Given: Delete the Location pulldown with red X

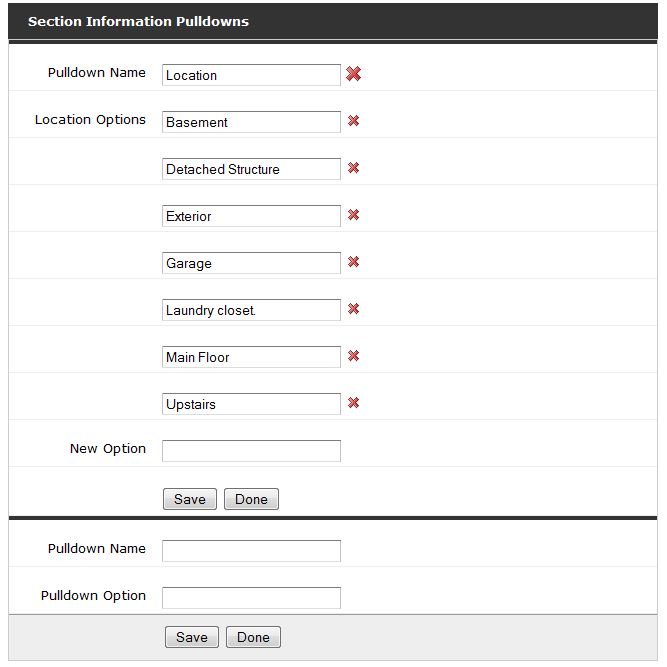Looking at the screenshot, I should 353,74.
